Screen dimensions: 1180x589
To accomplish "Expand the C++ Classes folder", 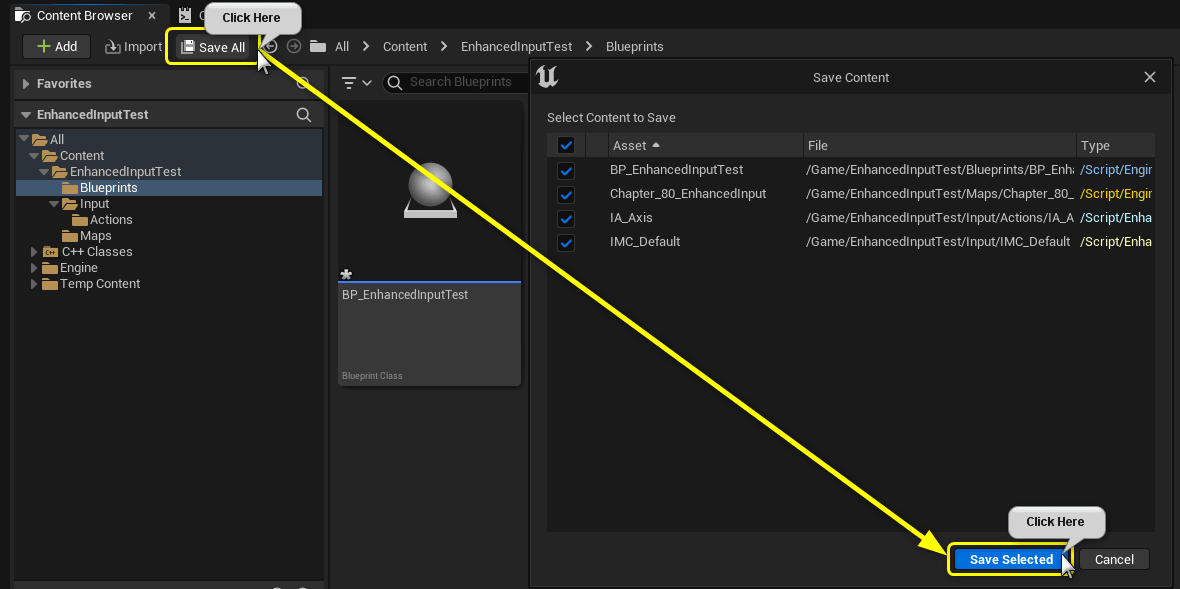I will 34,251.
